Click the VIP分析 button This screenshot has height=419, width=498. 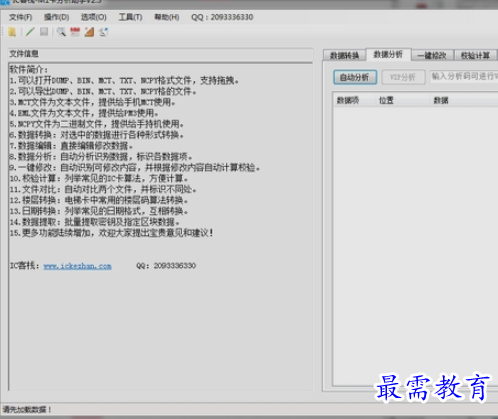click(403, 77)
